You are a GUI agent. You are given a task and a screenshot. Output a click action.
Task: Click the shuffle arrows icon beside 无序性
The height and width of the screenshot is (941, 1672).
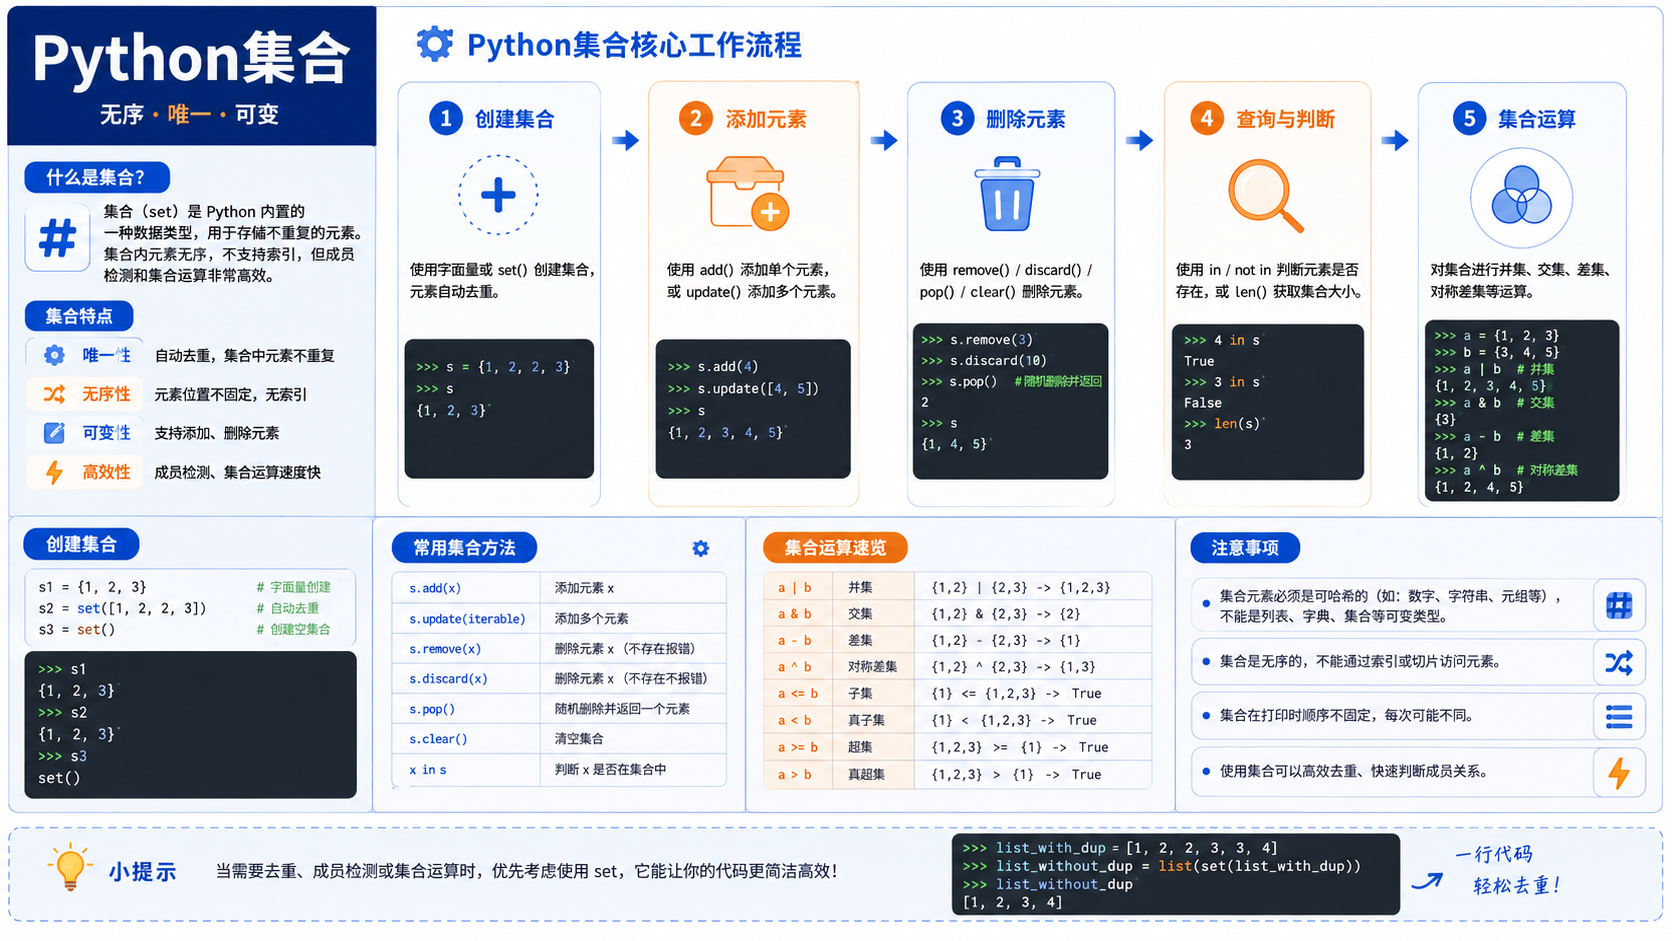(54, 394)
